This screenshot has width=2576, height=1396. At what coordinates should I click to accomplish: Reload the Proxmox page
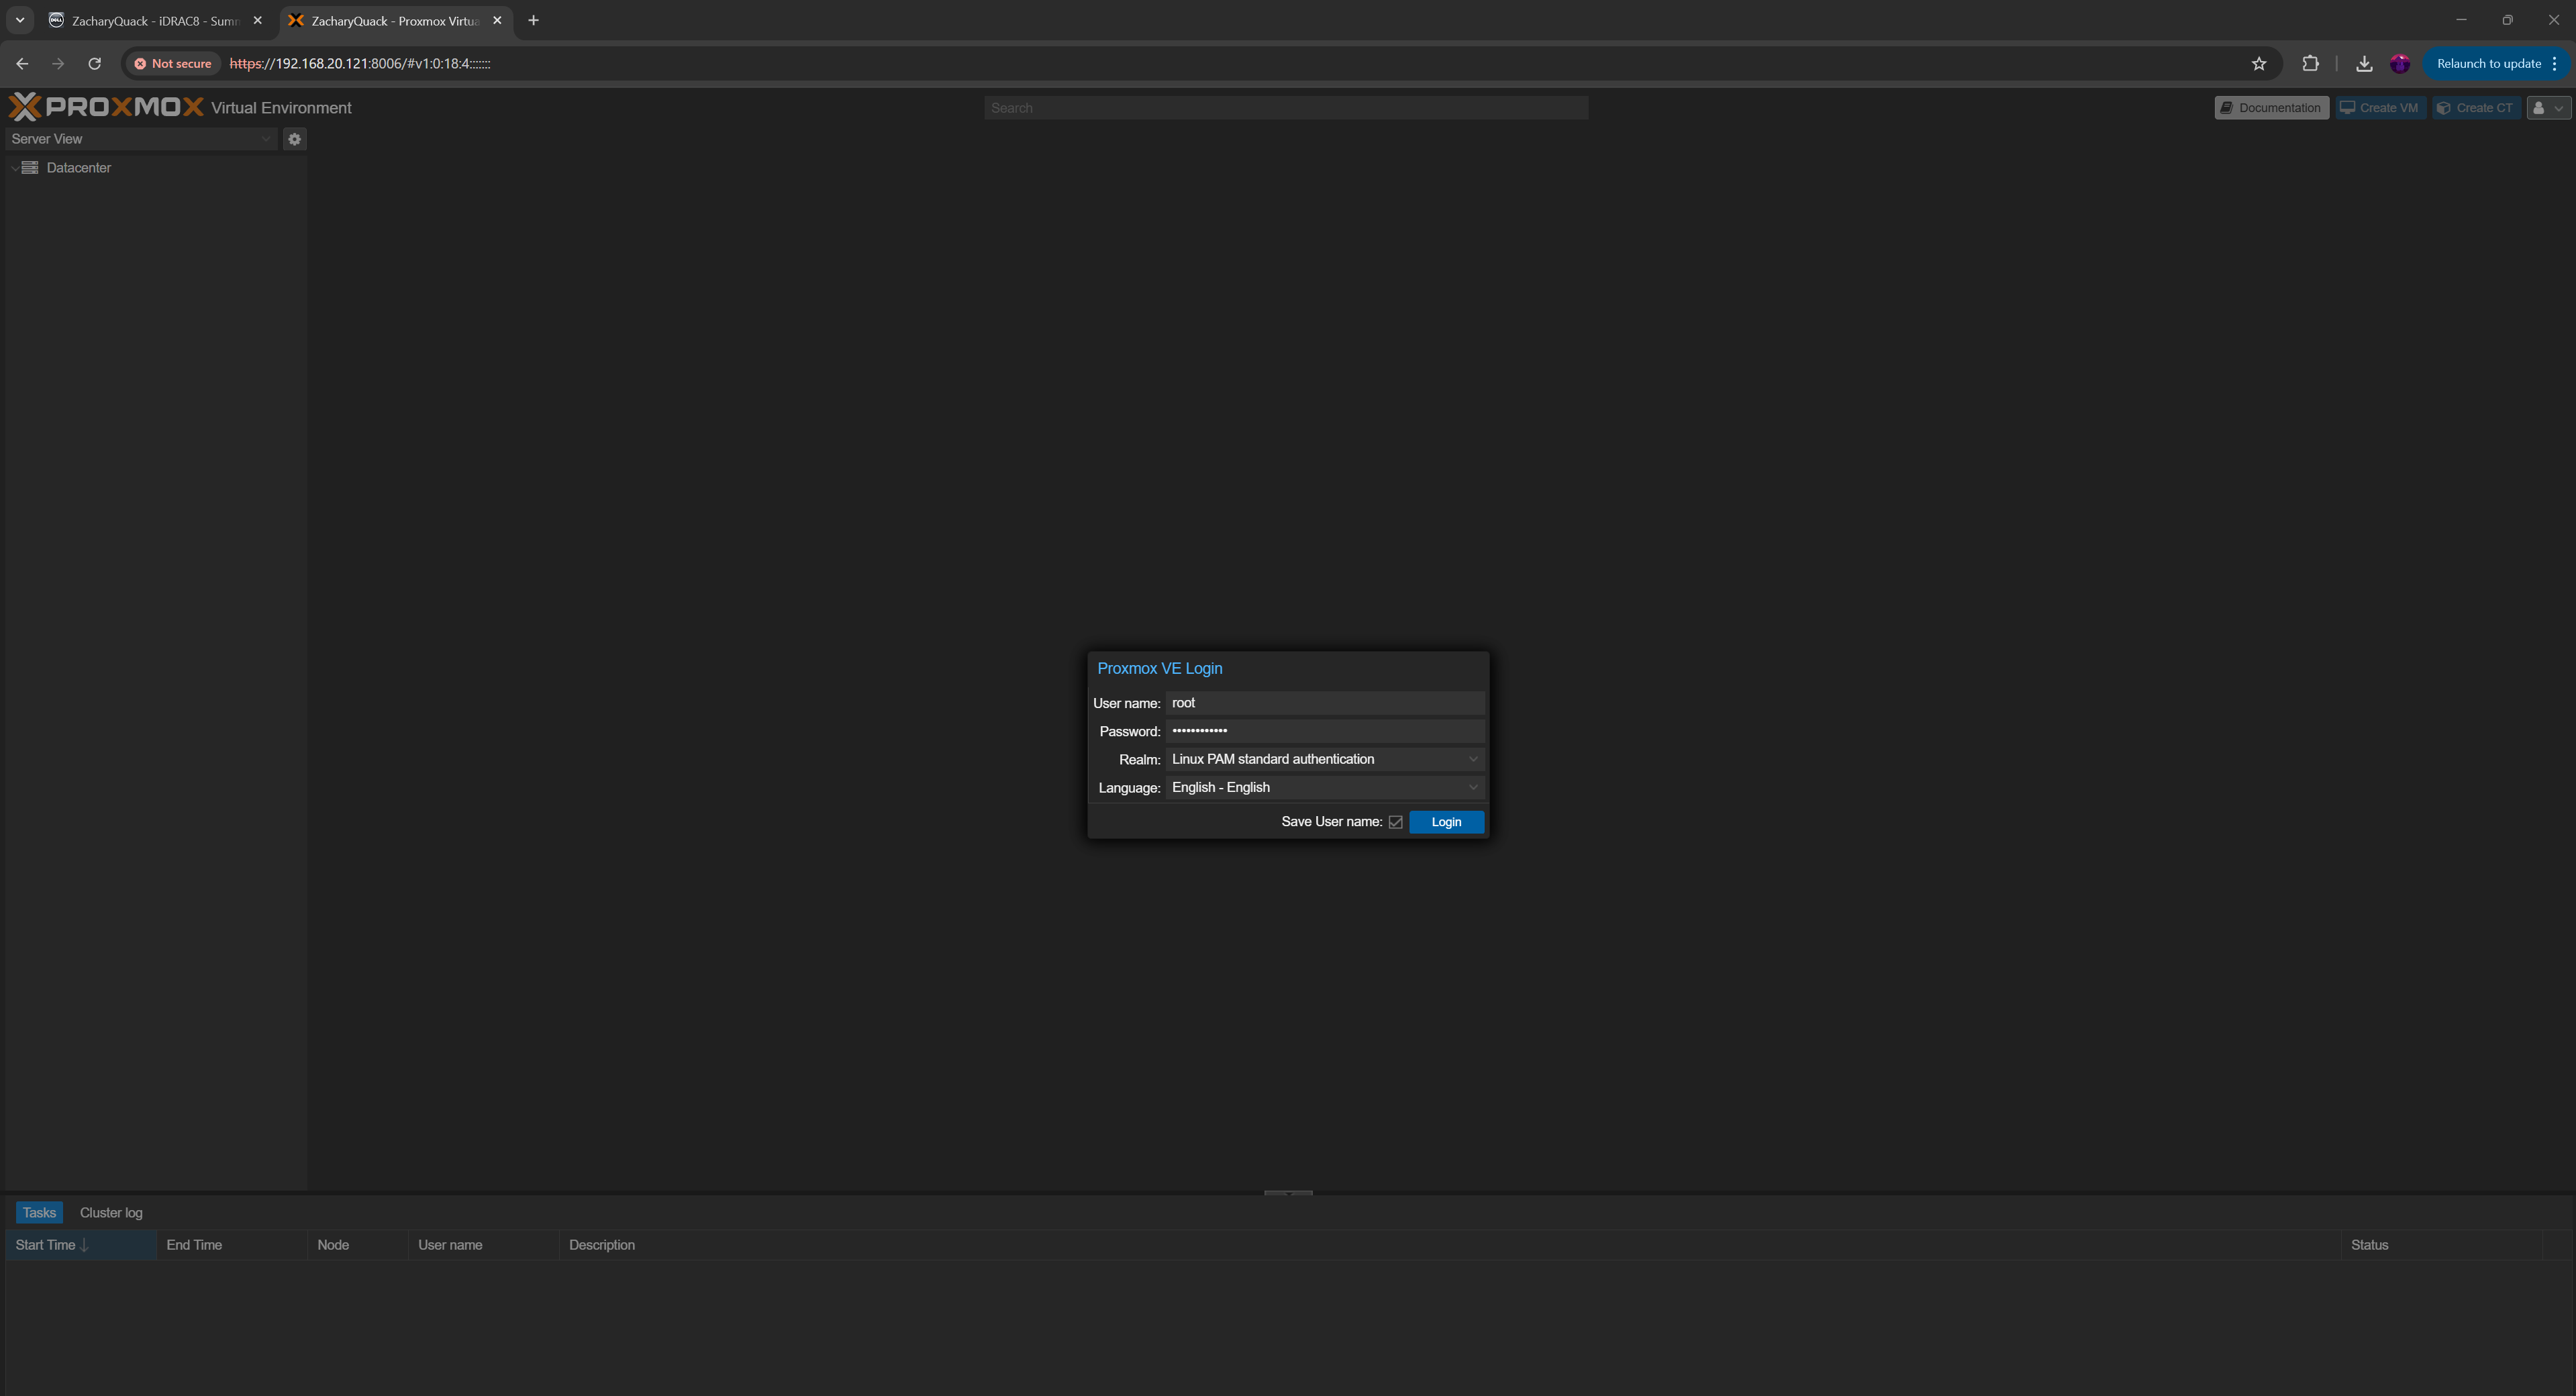[95, 64]
